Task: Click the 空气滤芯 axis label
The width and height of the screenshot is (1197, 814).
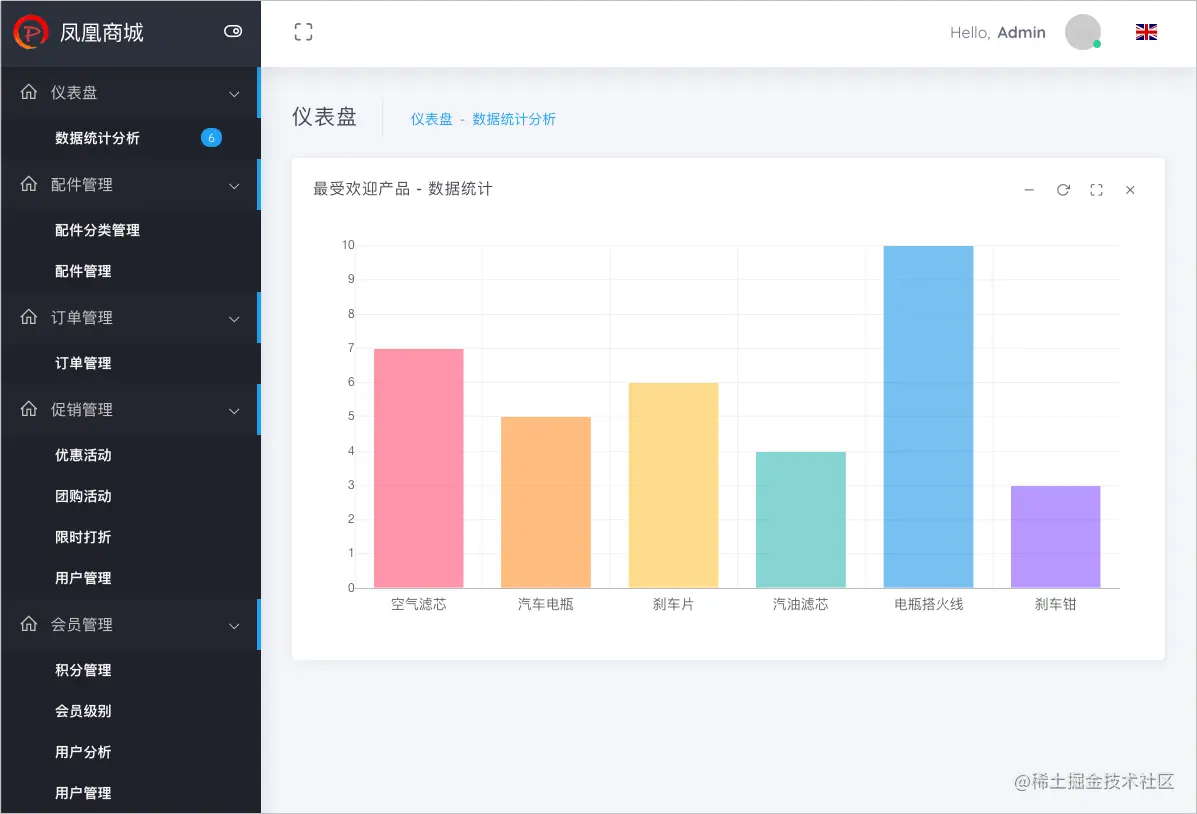Action: tap(418, 604)
